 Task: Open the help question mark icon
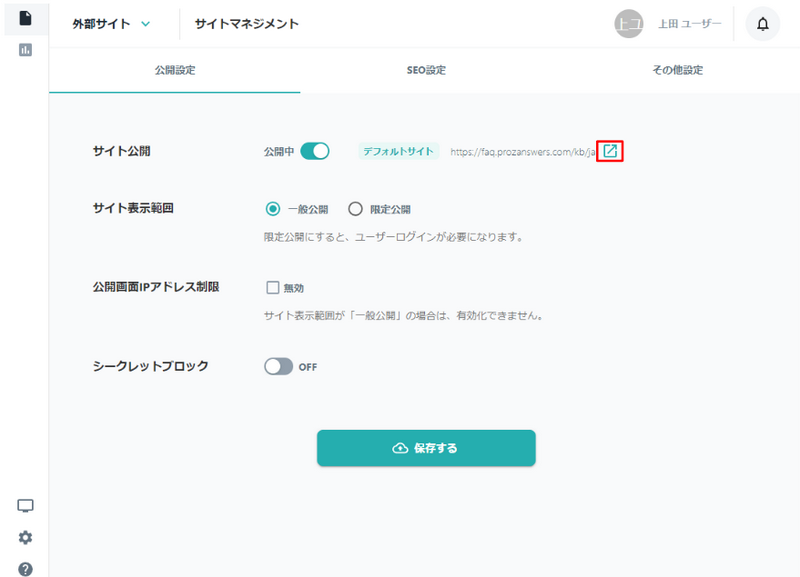tap(26, 569)
